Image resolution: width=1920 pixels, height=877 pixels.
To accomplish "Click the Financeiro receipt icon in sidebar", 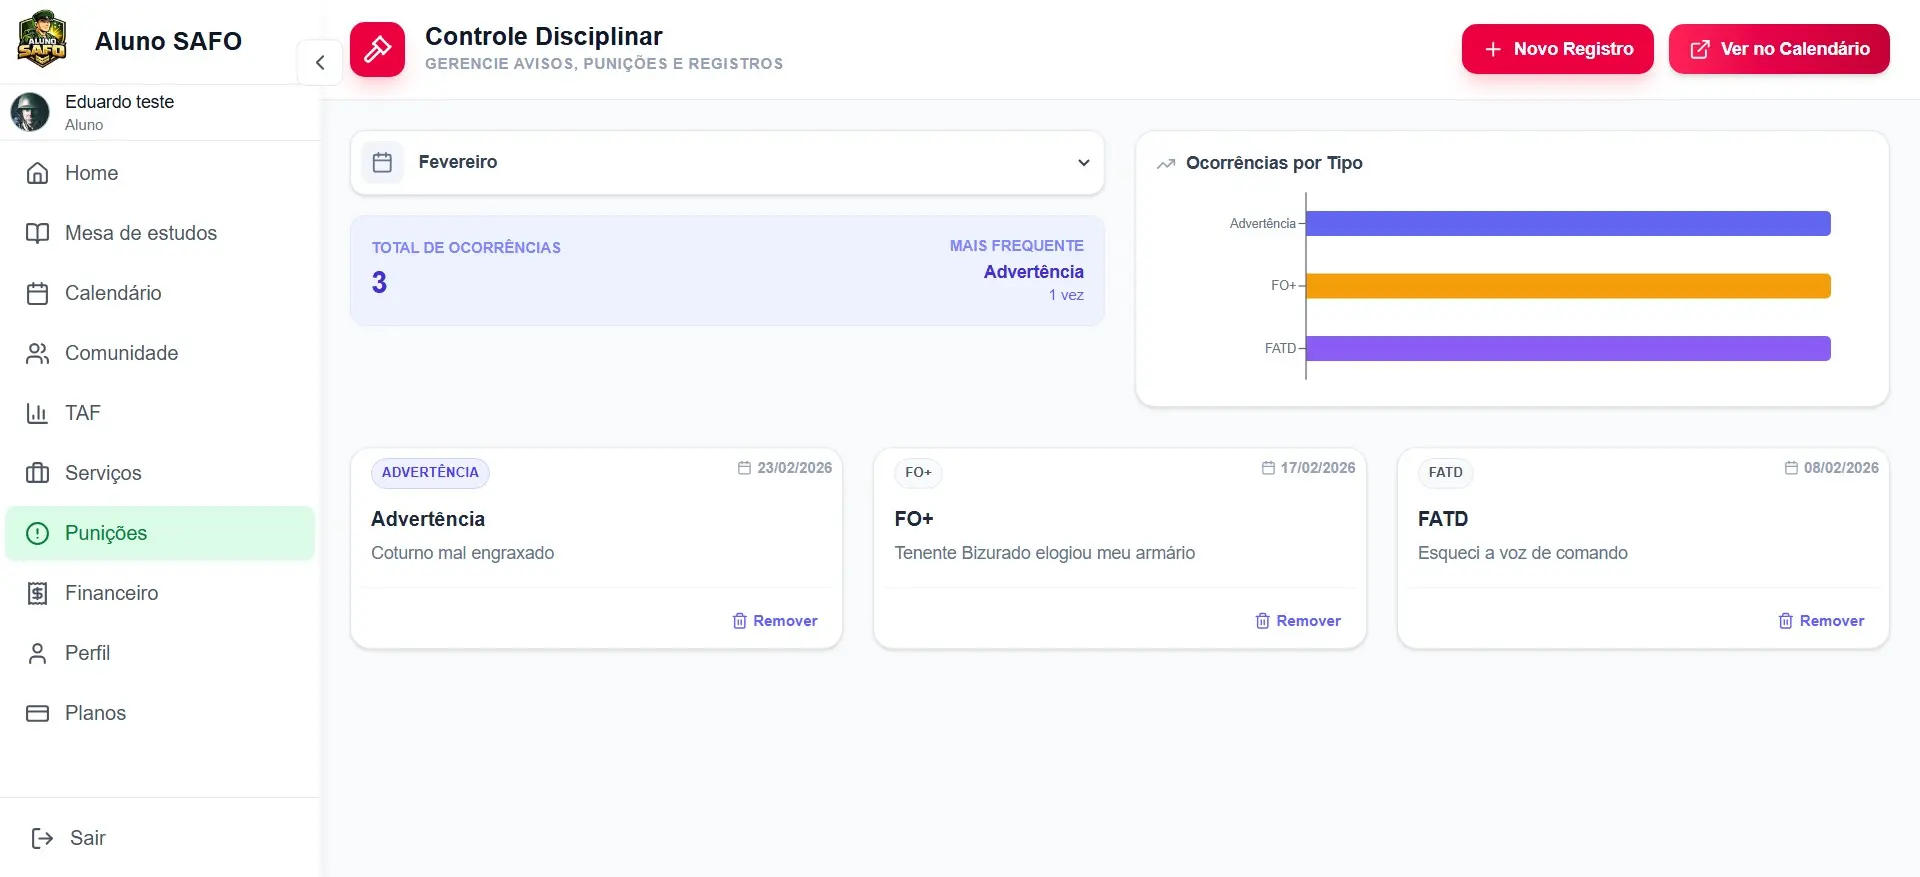I will click(x=37, y=593).
